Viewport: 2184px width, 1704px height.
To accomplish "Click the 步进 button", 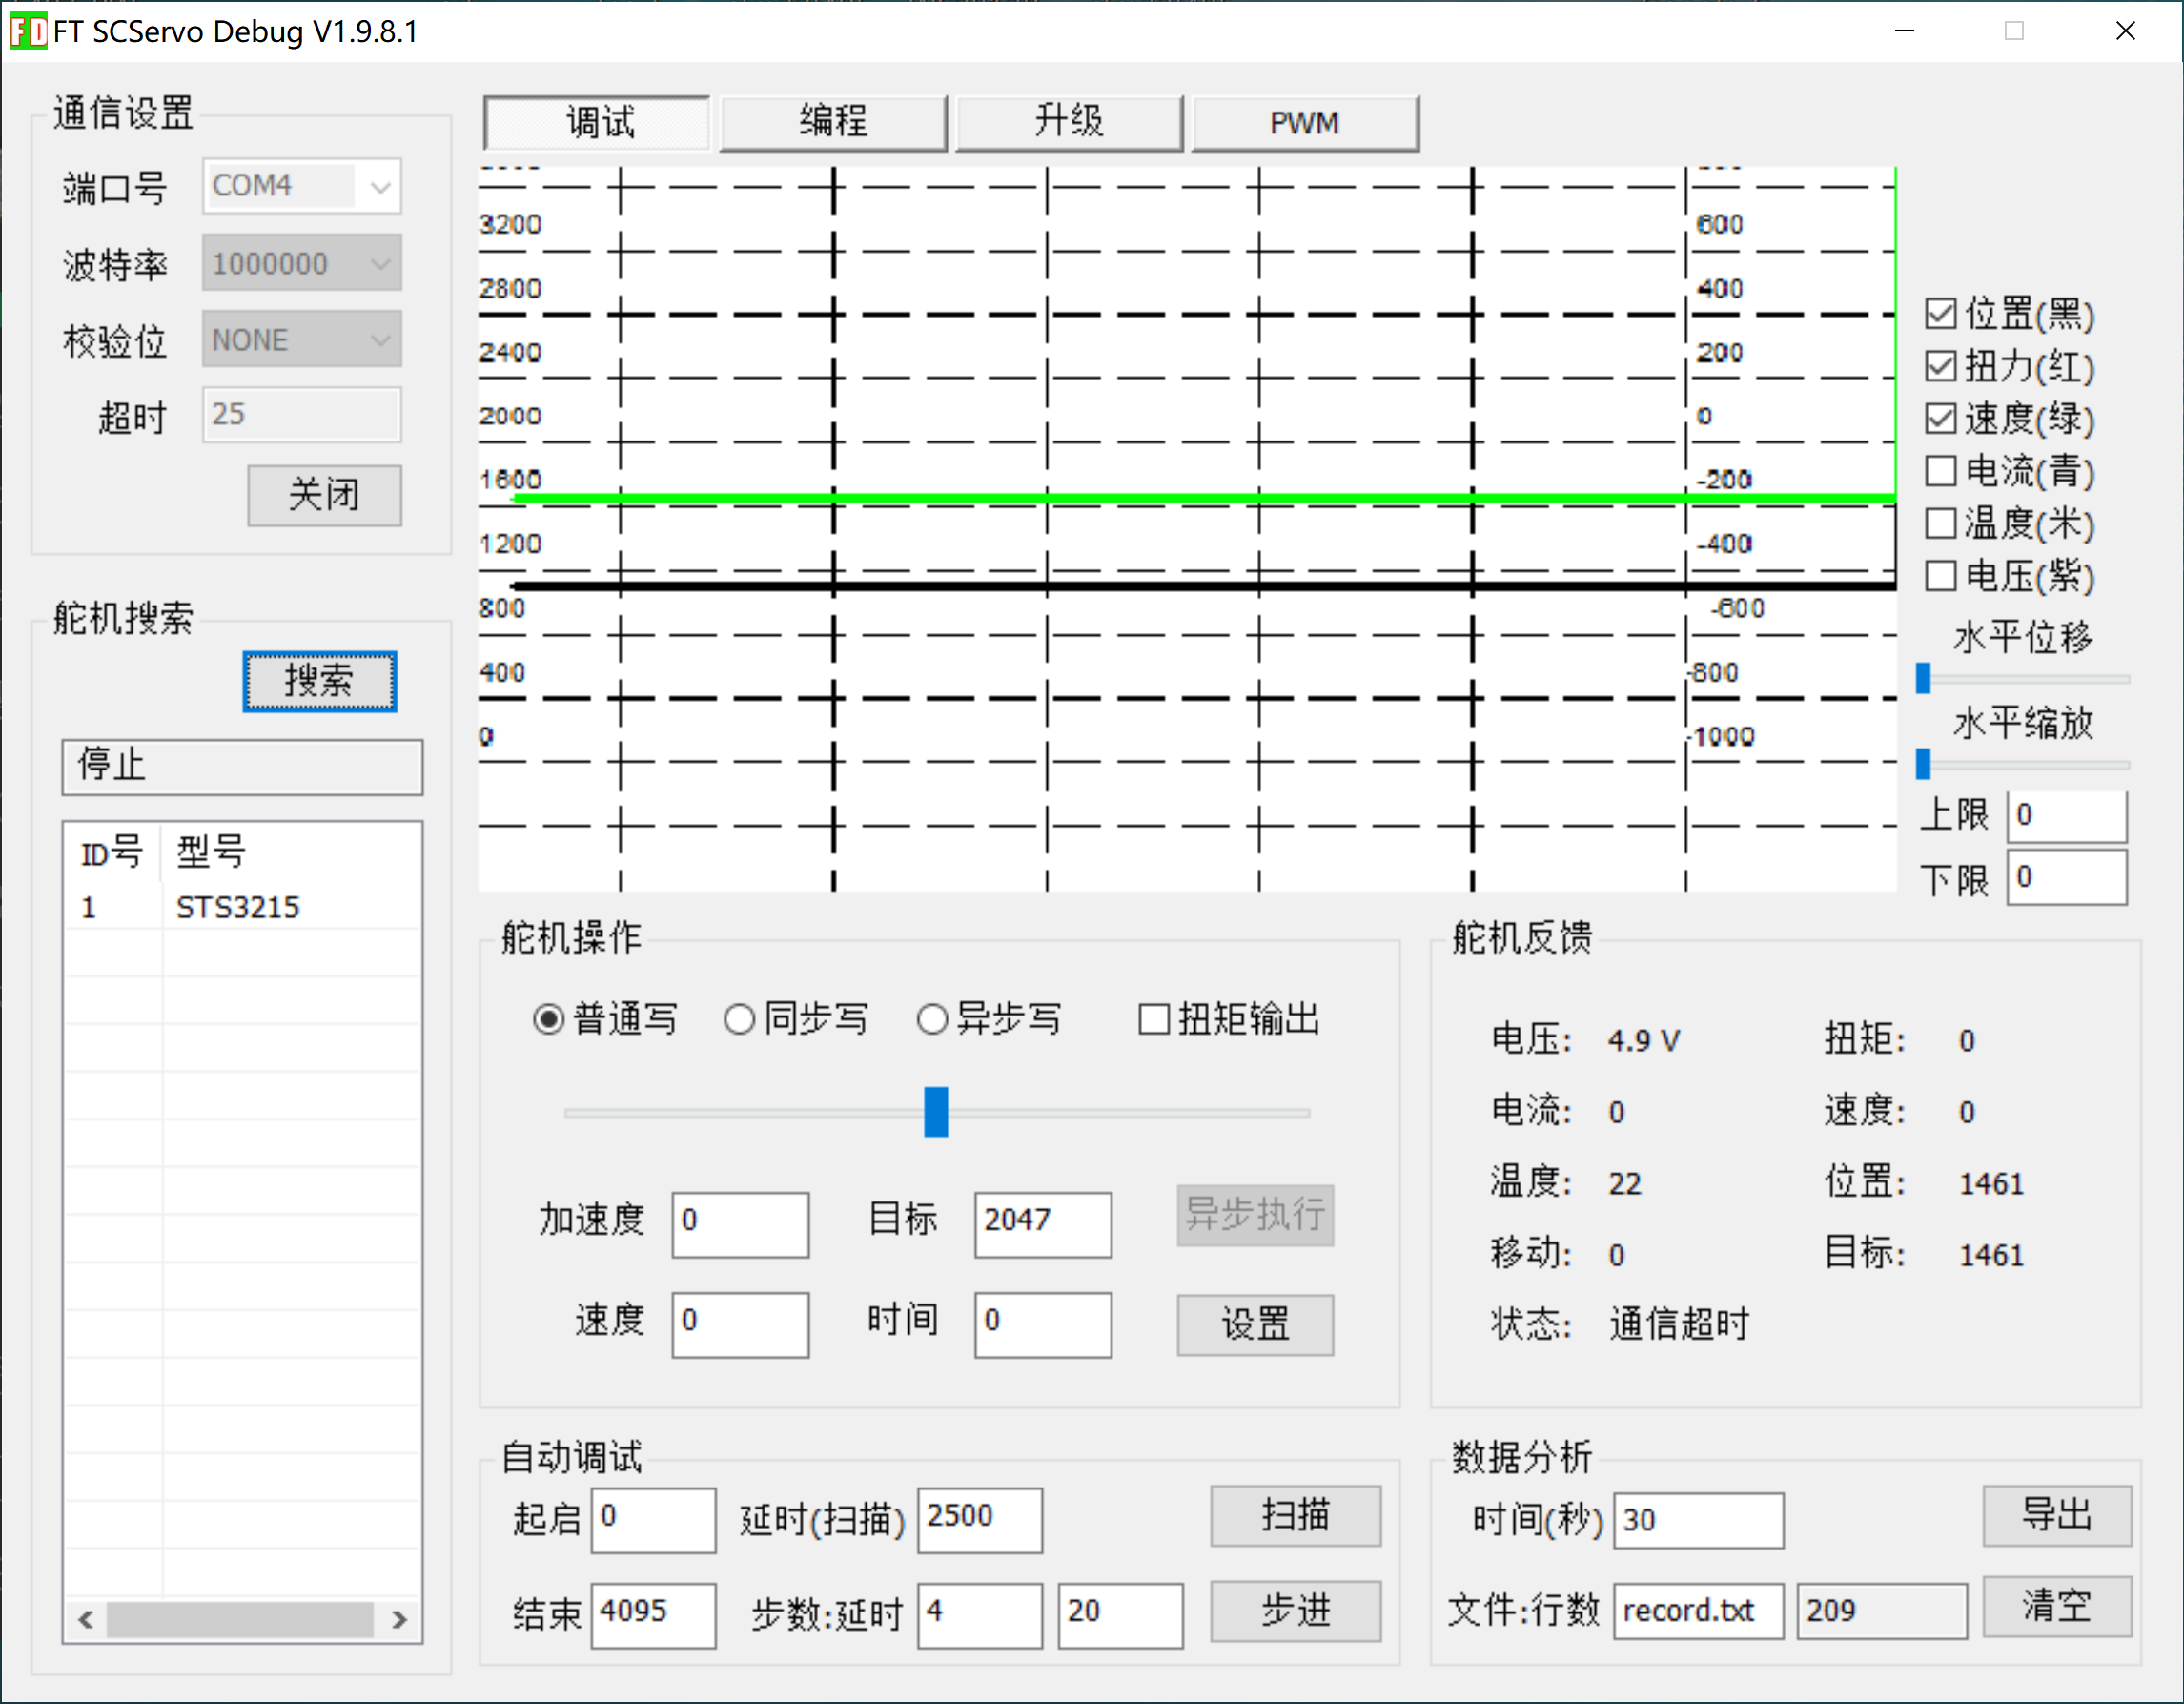I will point(1296,1611).
